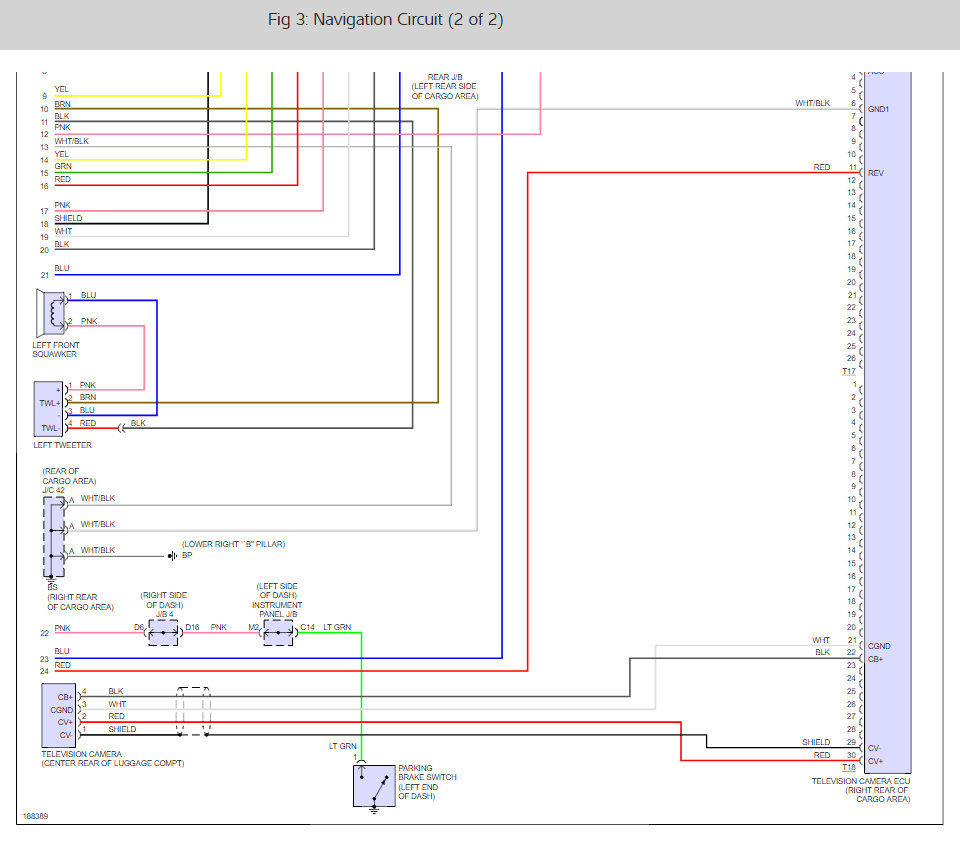Screen dimensions: 960x850
Task: Click the 'RED' label at ECU pin 11
Action: (x=822, y=167)
